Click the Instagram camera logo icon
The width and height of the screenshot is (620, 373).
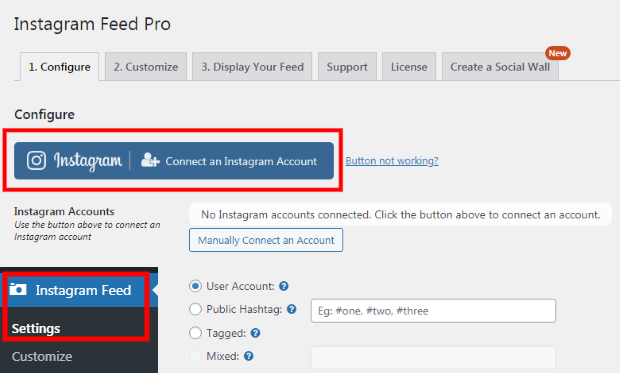click(36, 161)
